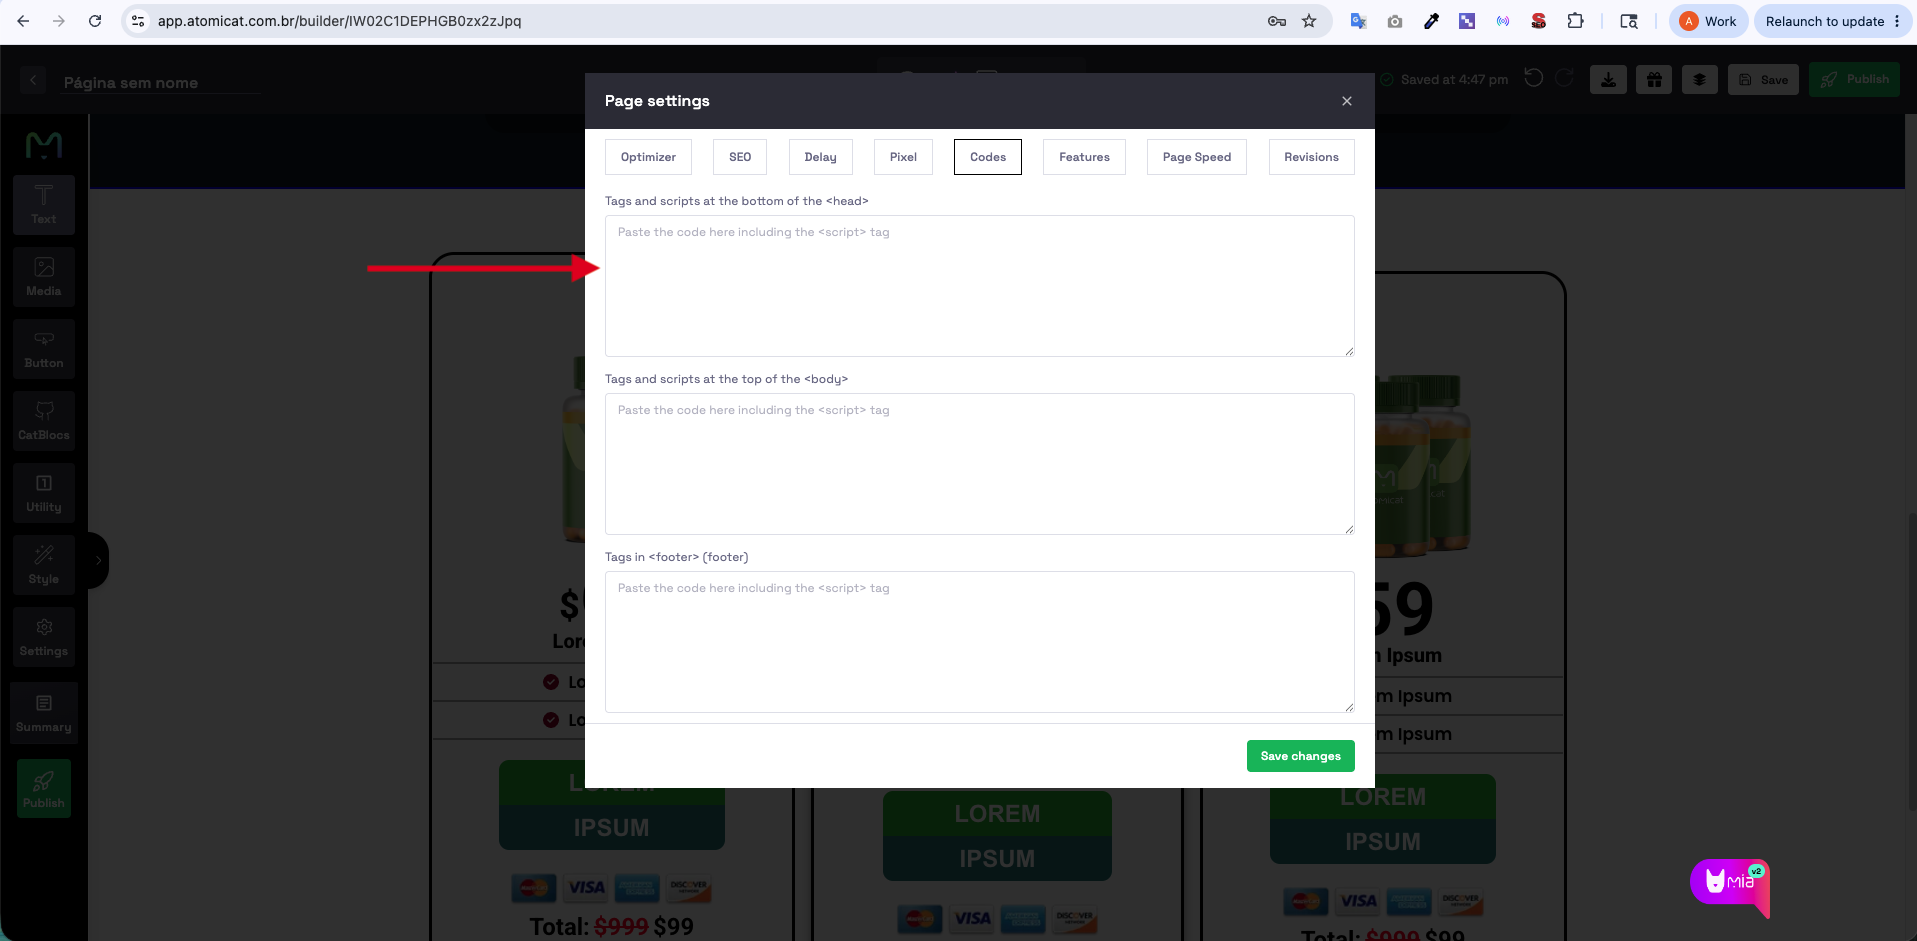Viewport: 1917px width, 941px height.
Task: Click the redo icon in top bar
Action: tap(1565, 78)
